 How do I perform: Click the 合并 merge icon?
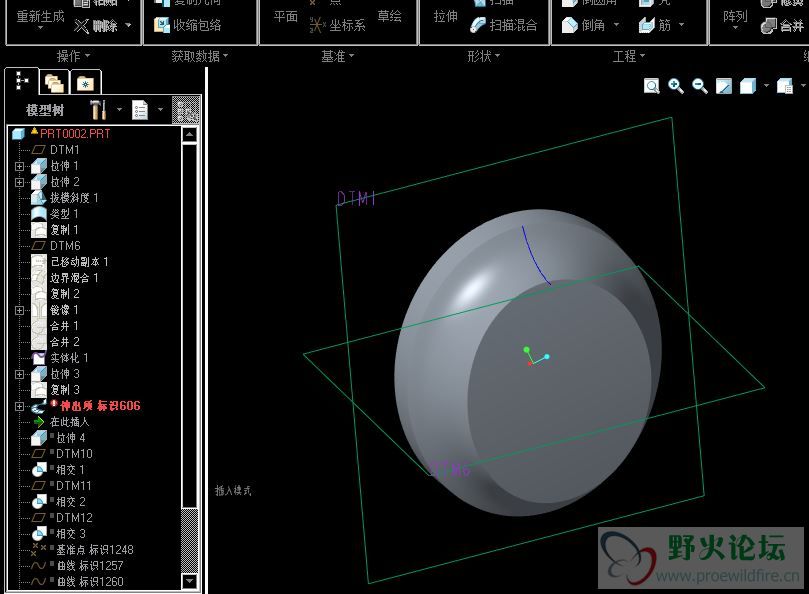click(769, 25)
